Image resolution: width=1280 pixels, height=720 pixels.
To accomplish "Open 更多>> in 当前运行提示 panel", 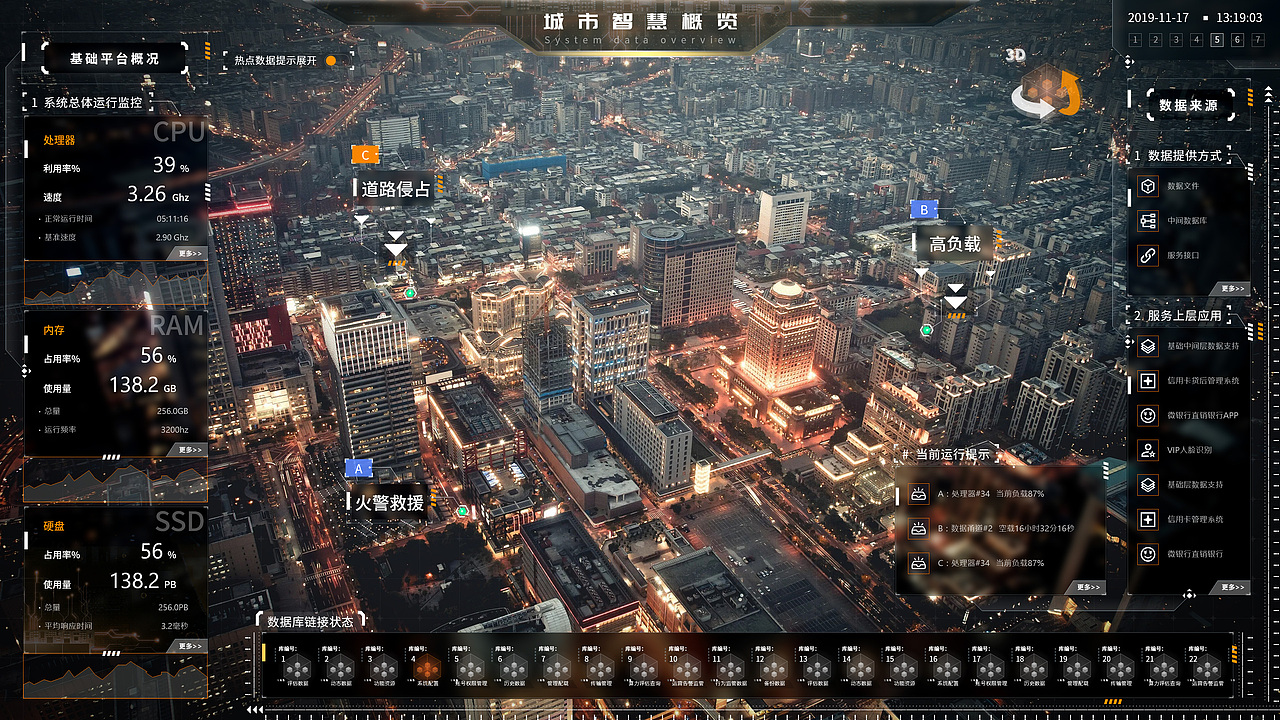I will (1087, 587).
